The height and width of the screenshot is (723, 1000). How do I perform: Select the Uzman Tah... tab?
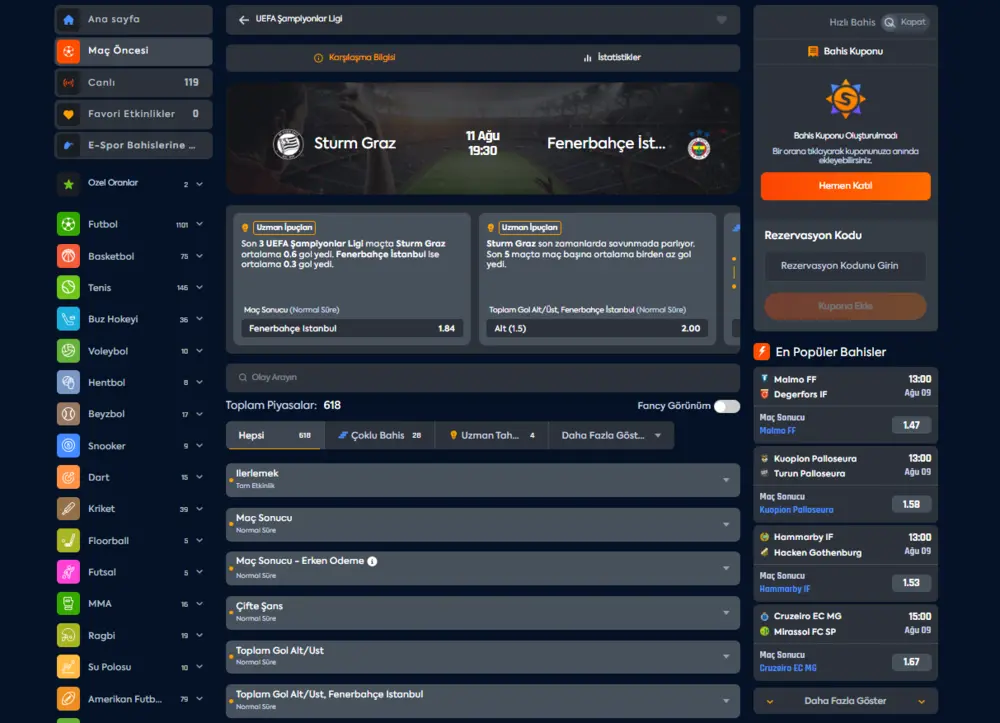click(x=492, y=435)
